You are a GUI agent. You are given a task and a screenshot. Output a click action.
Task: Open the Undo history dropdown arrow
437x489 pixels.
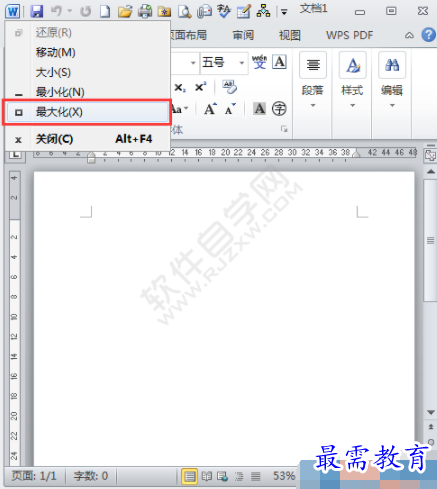70,11
